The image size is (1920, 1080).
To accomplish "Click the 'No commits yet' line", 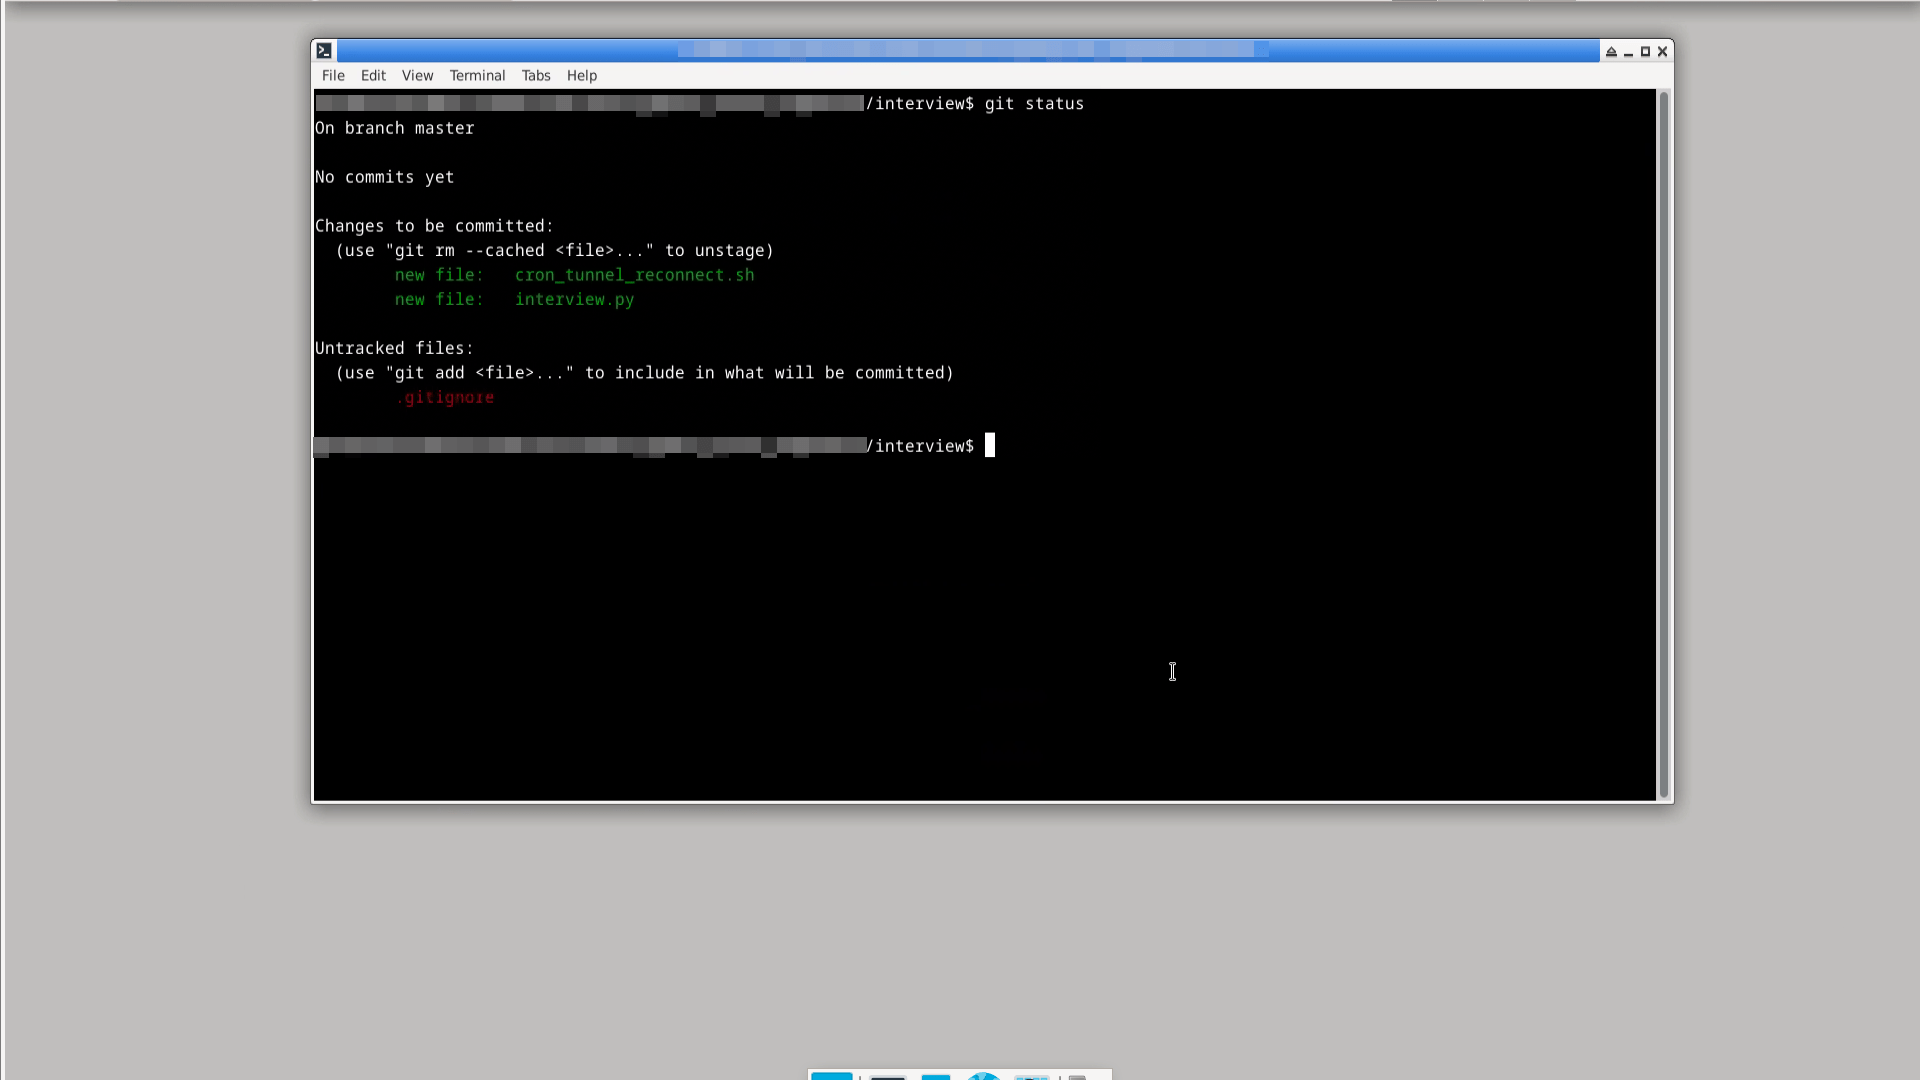I will 385,177.
